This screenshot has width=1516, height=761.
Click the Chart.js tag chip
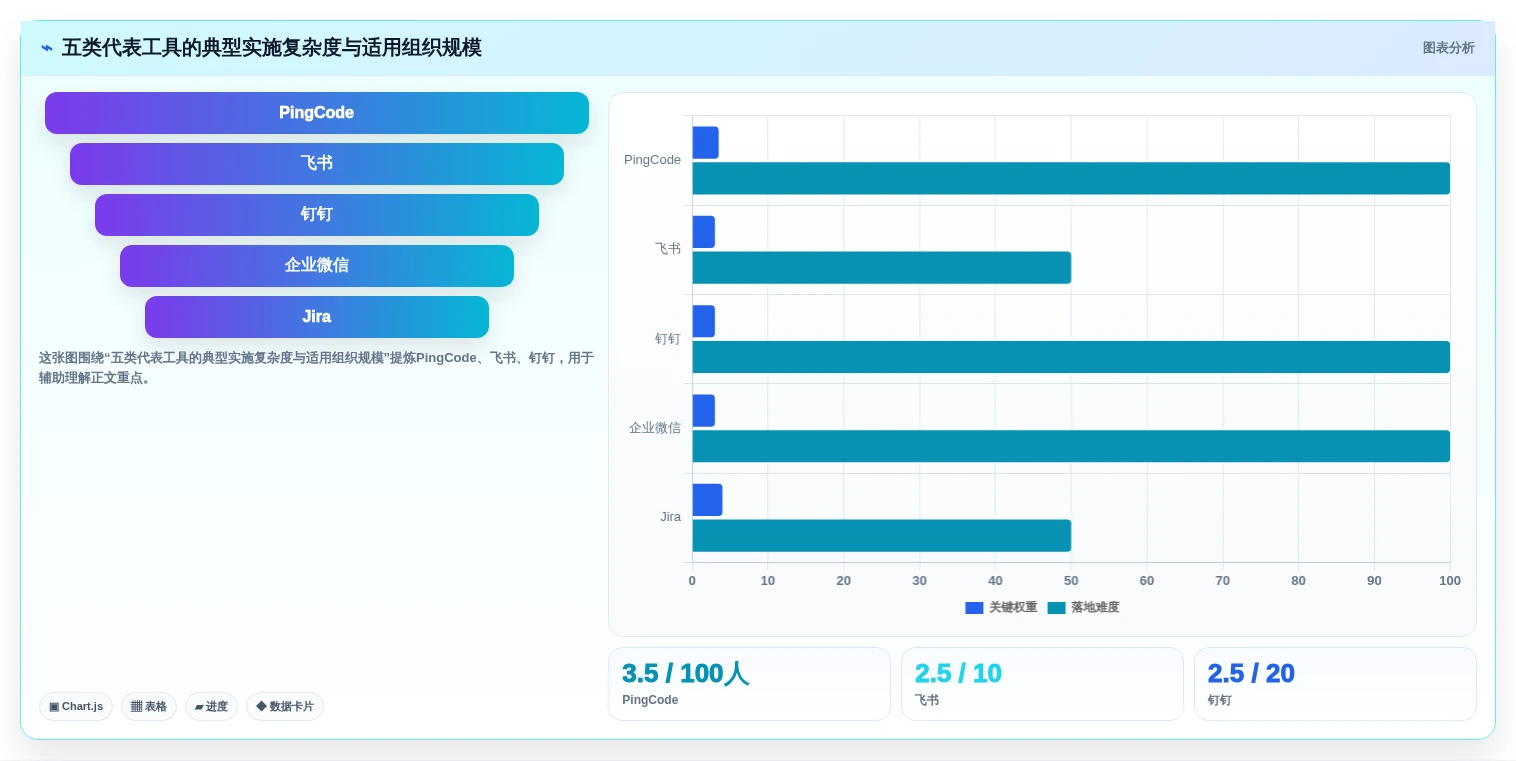(76, 706)
